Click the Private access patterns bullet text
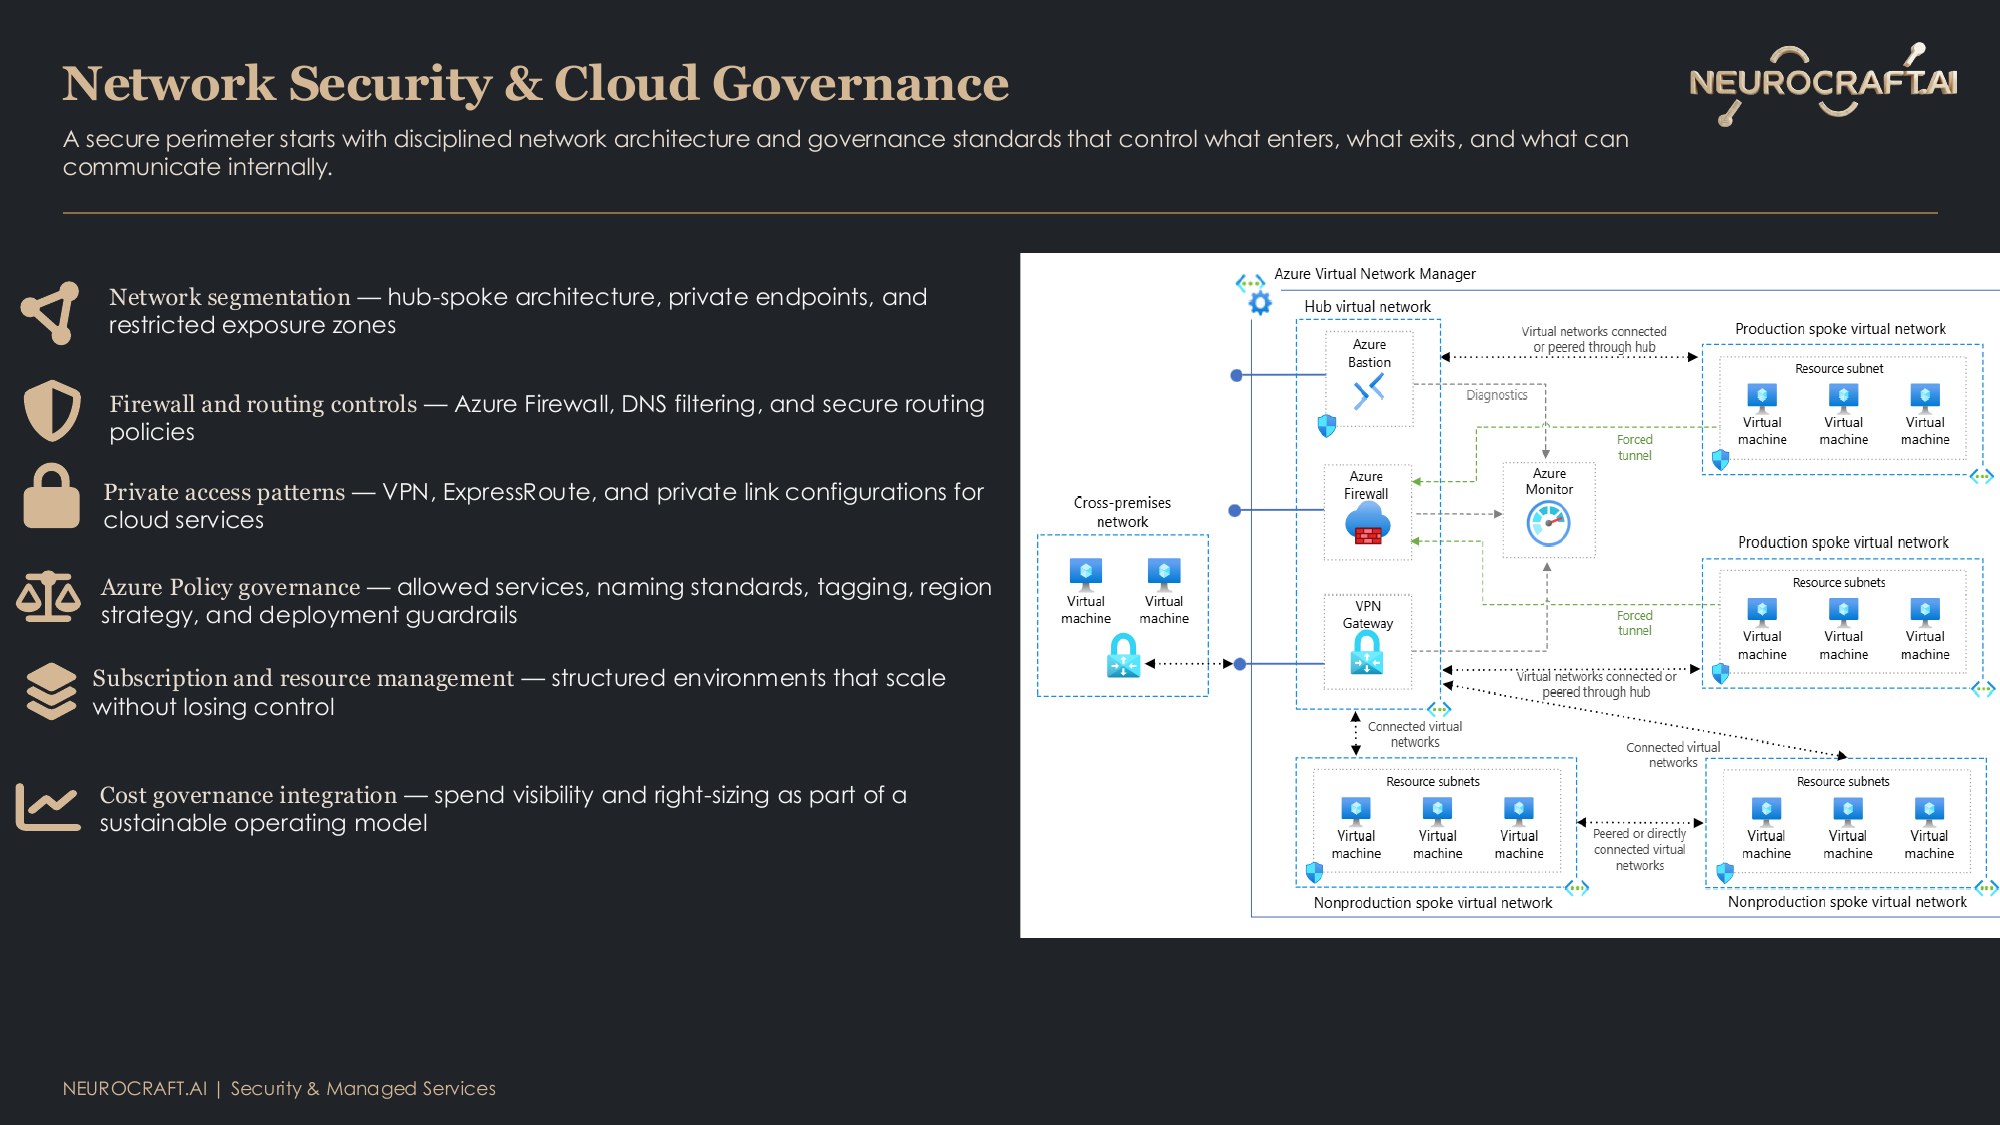Screen dimensions: 2000x1125 click(x=544, y=506)
